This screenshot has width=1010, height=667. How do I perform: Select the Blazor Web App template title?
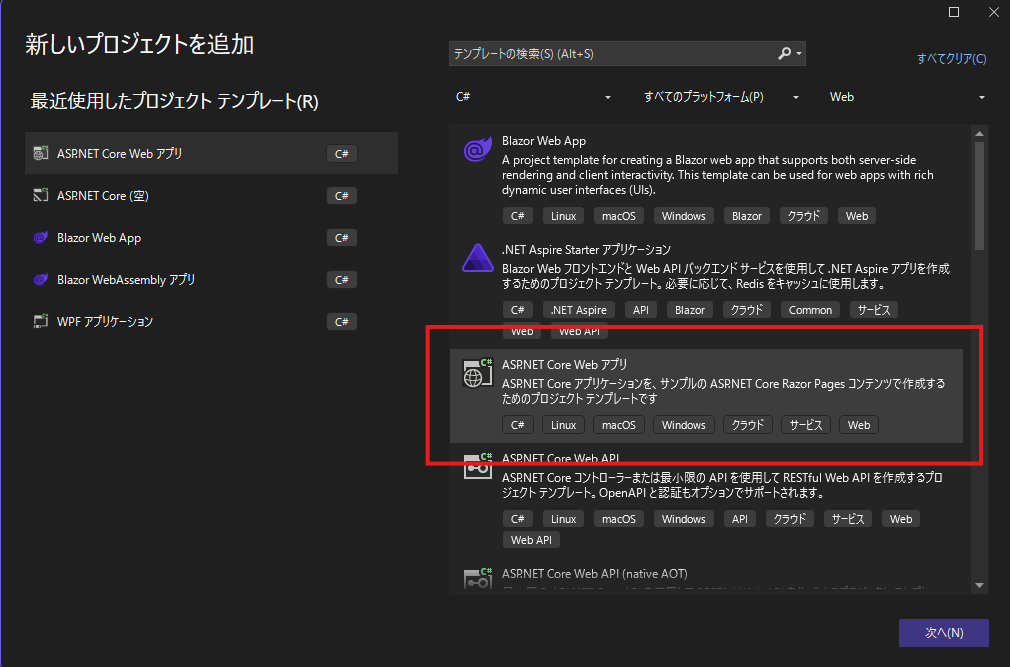pos(544,141)
